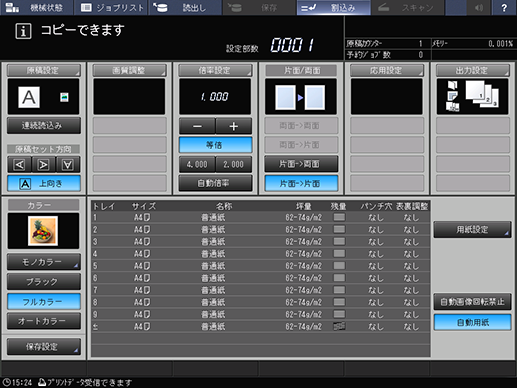Open the help question mark icon
Image resolution: width=517 pixels, height=388 pixels.
pos(504,7)
